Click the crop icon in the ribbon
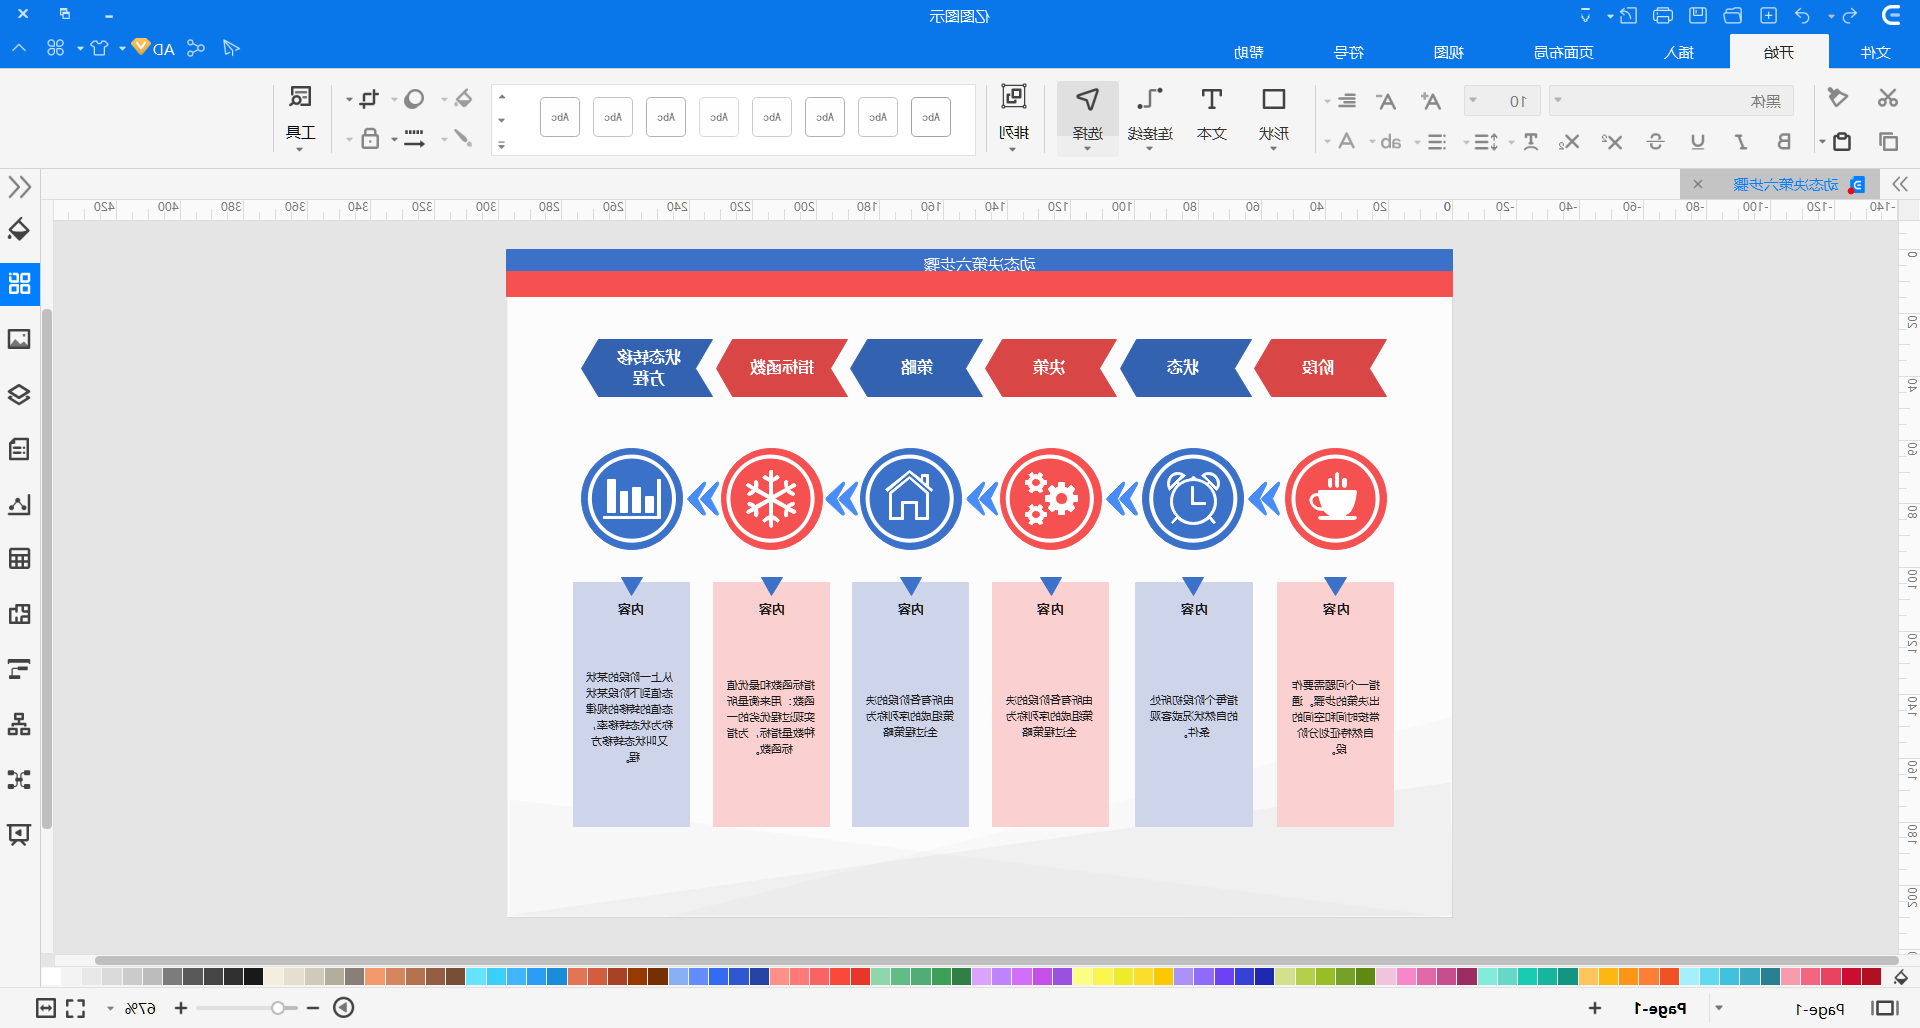 369,98
